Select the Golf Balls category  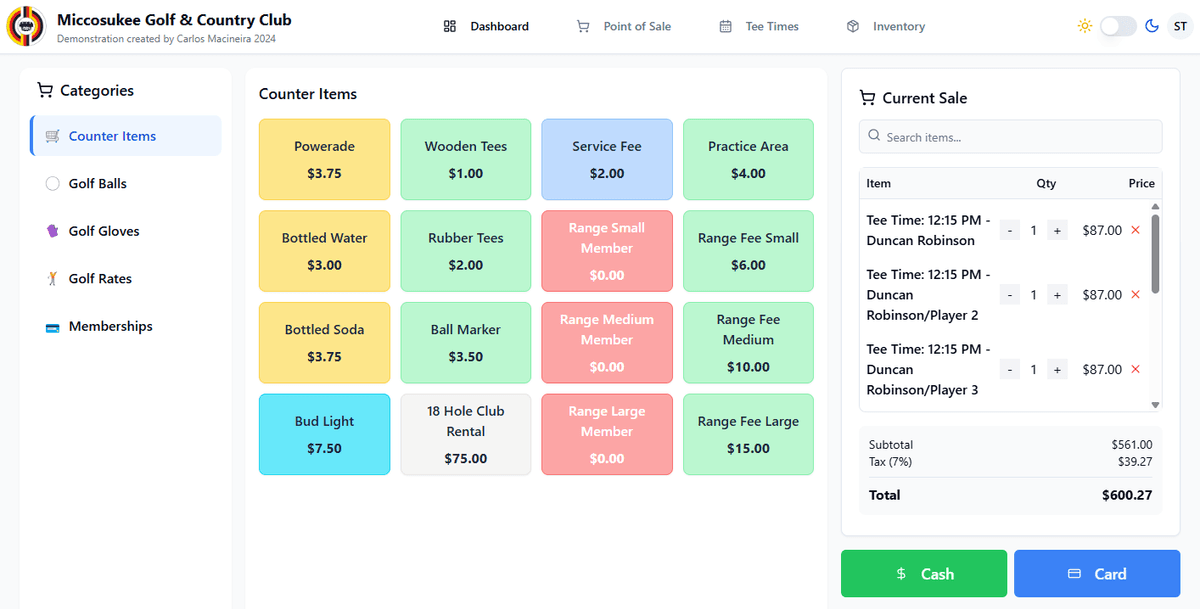(97, 184)
